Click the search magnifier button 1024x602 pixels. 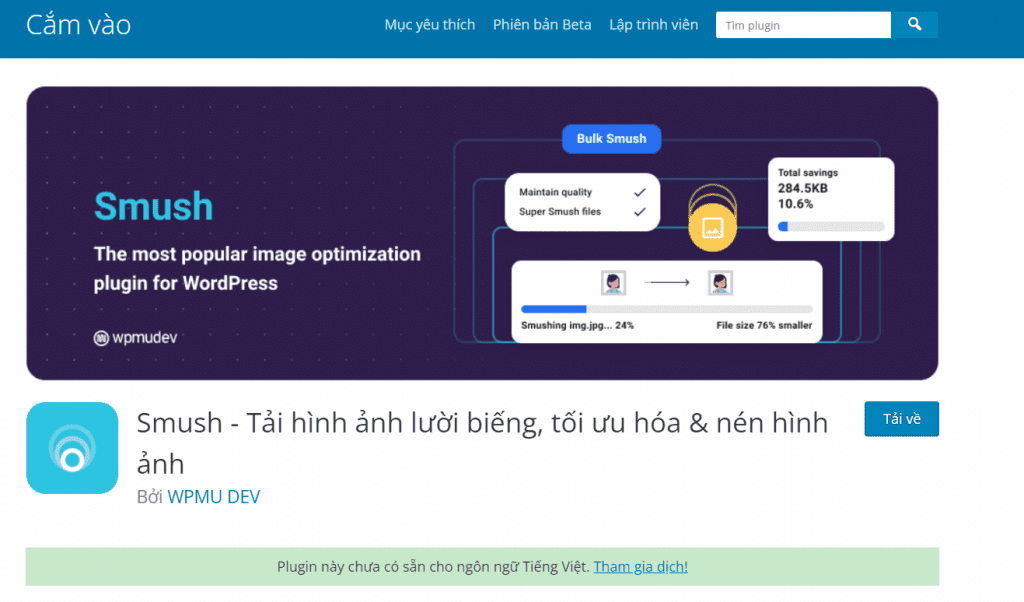(x=914, y=25)
